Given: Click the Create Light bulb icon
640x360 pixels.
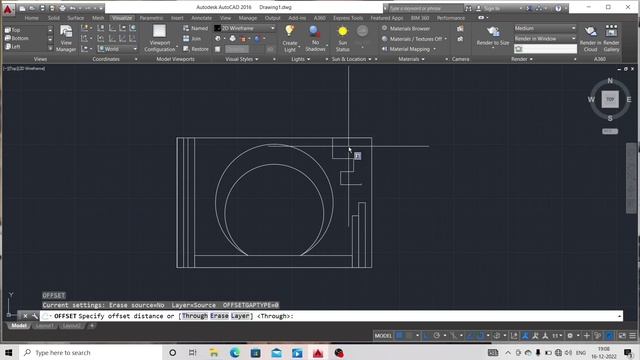Looking at the screenshot, I should 290,31.
